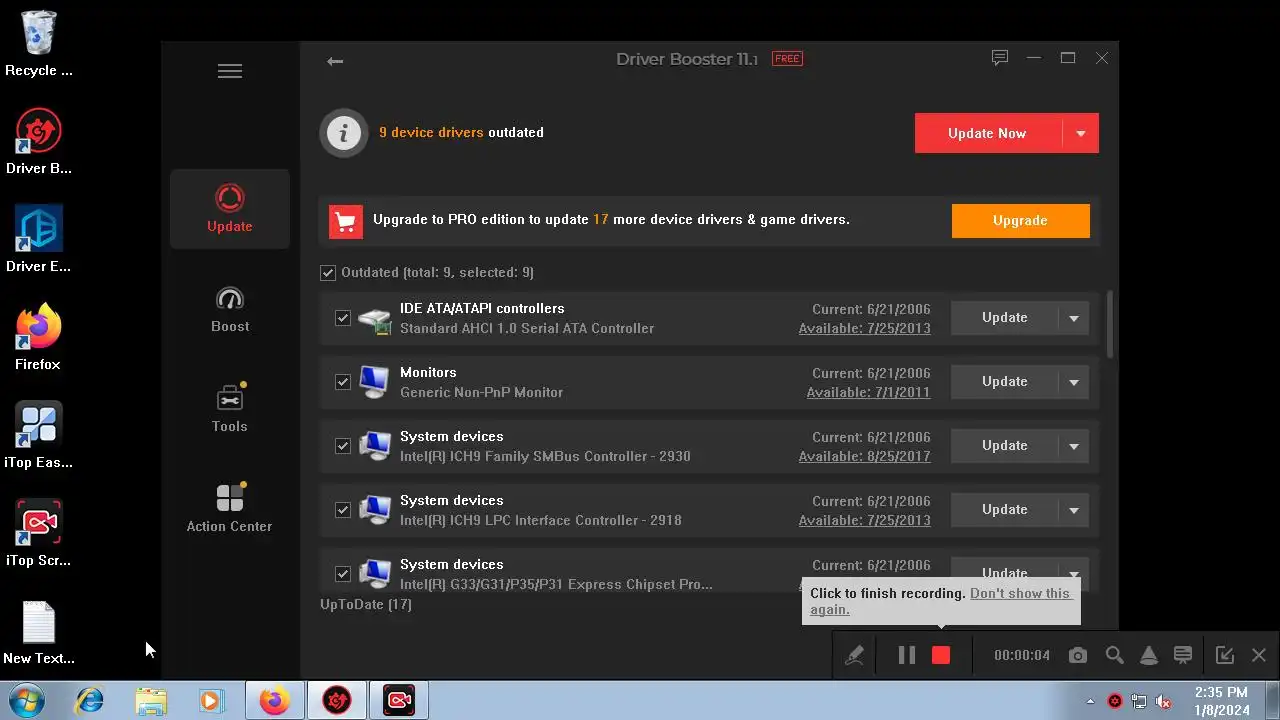Click the recorder spotlight cone icon
1280x720 pixels.
click(x=1149, y=655)
